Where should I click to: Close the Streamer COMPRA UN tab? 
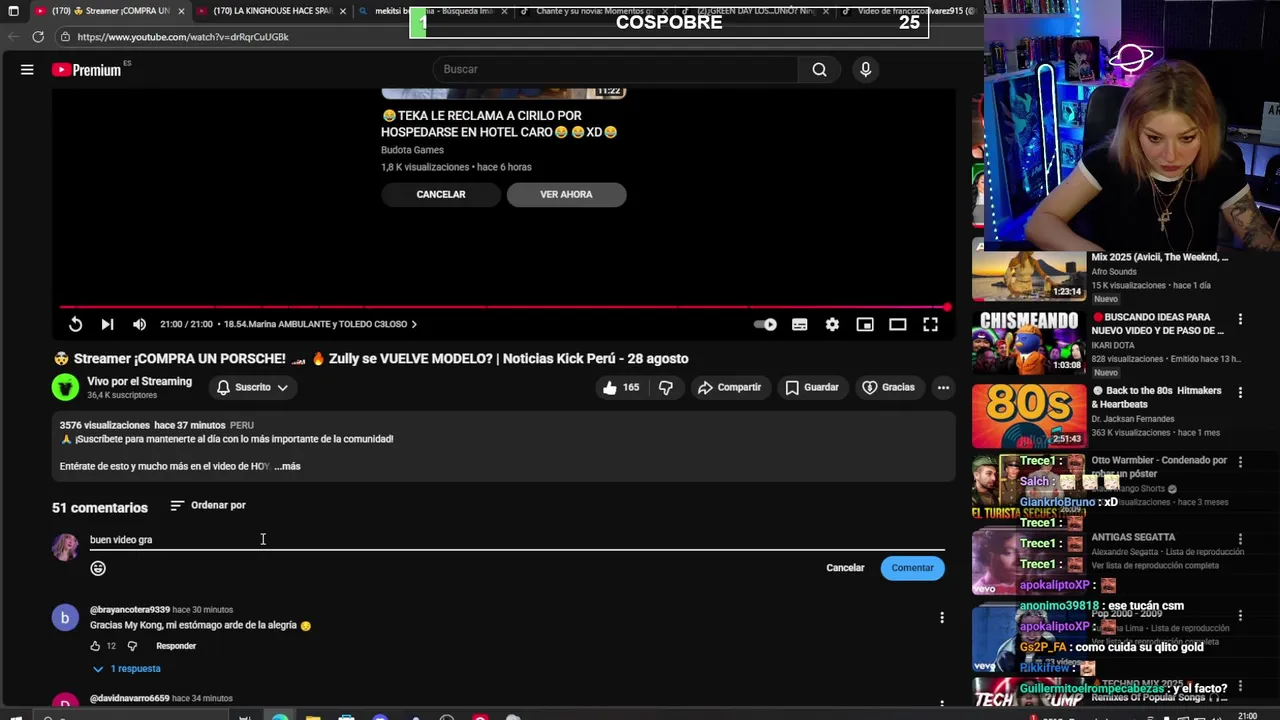click(x=181, y=11)
